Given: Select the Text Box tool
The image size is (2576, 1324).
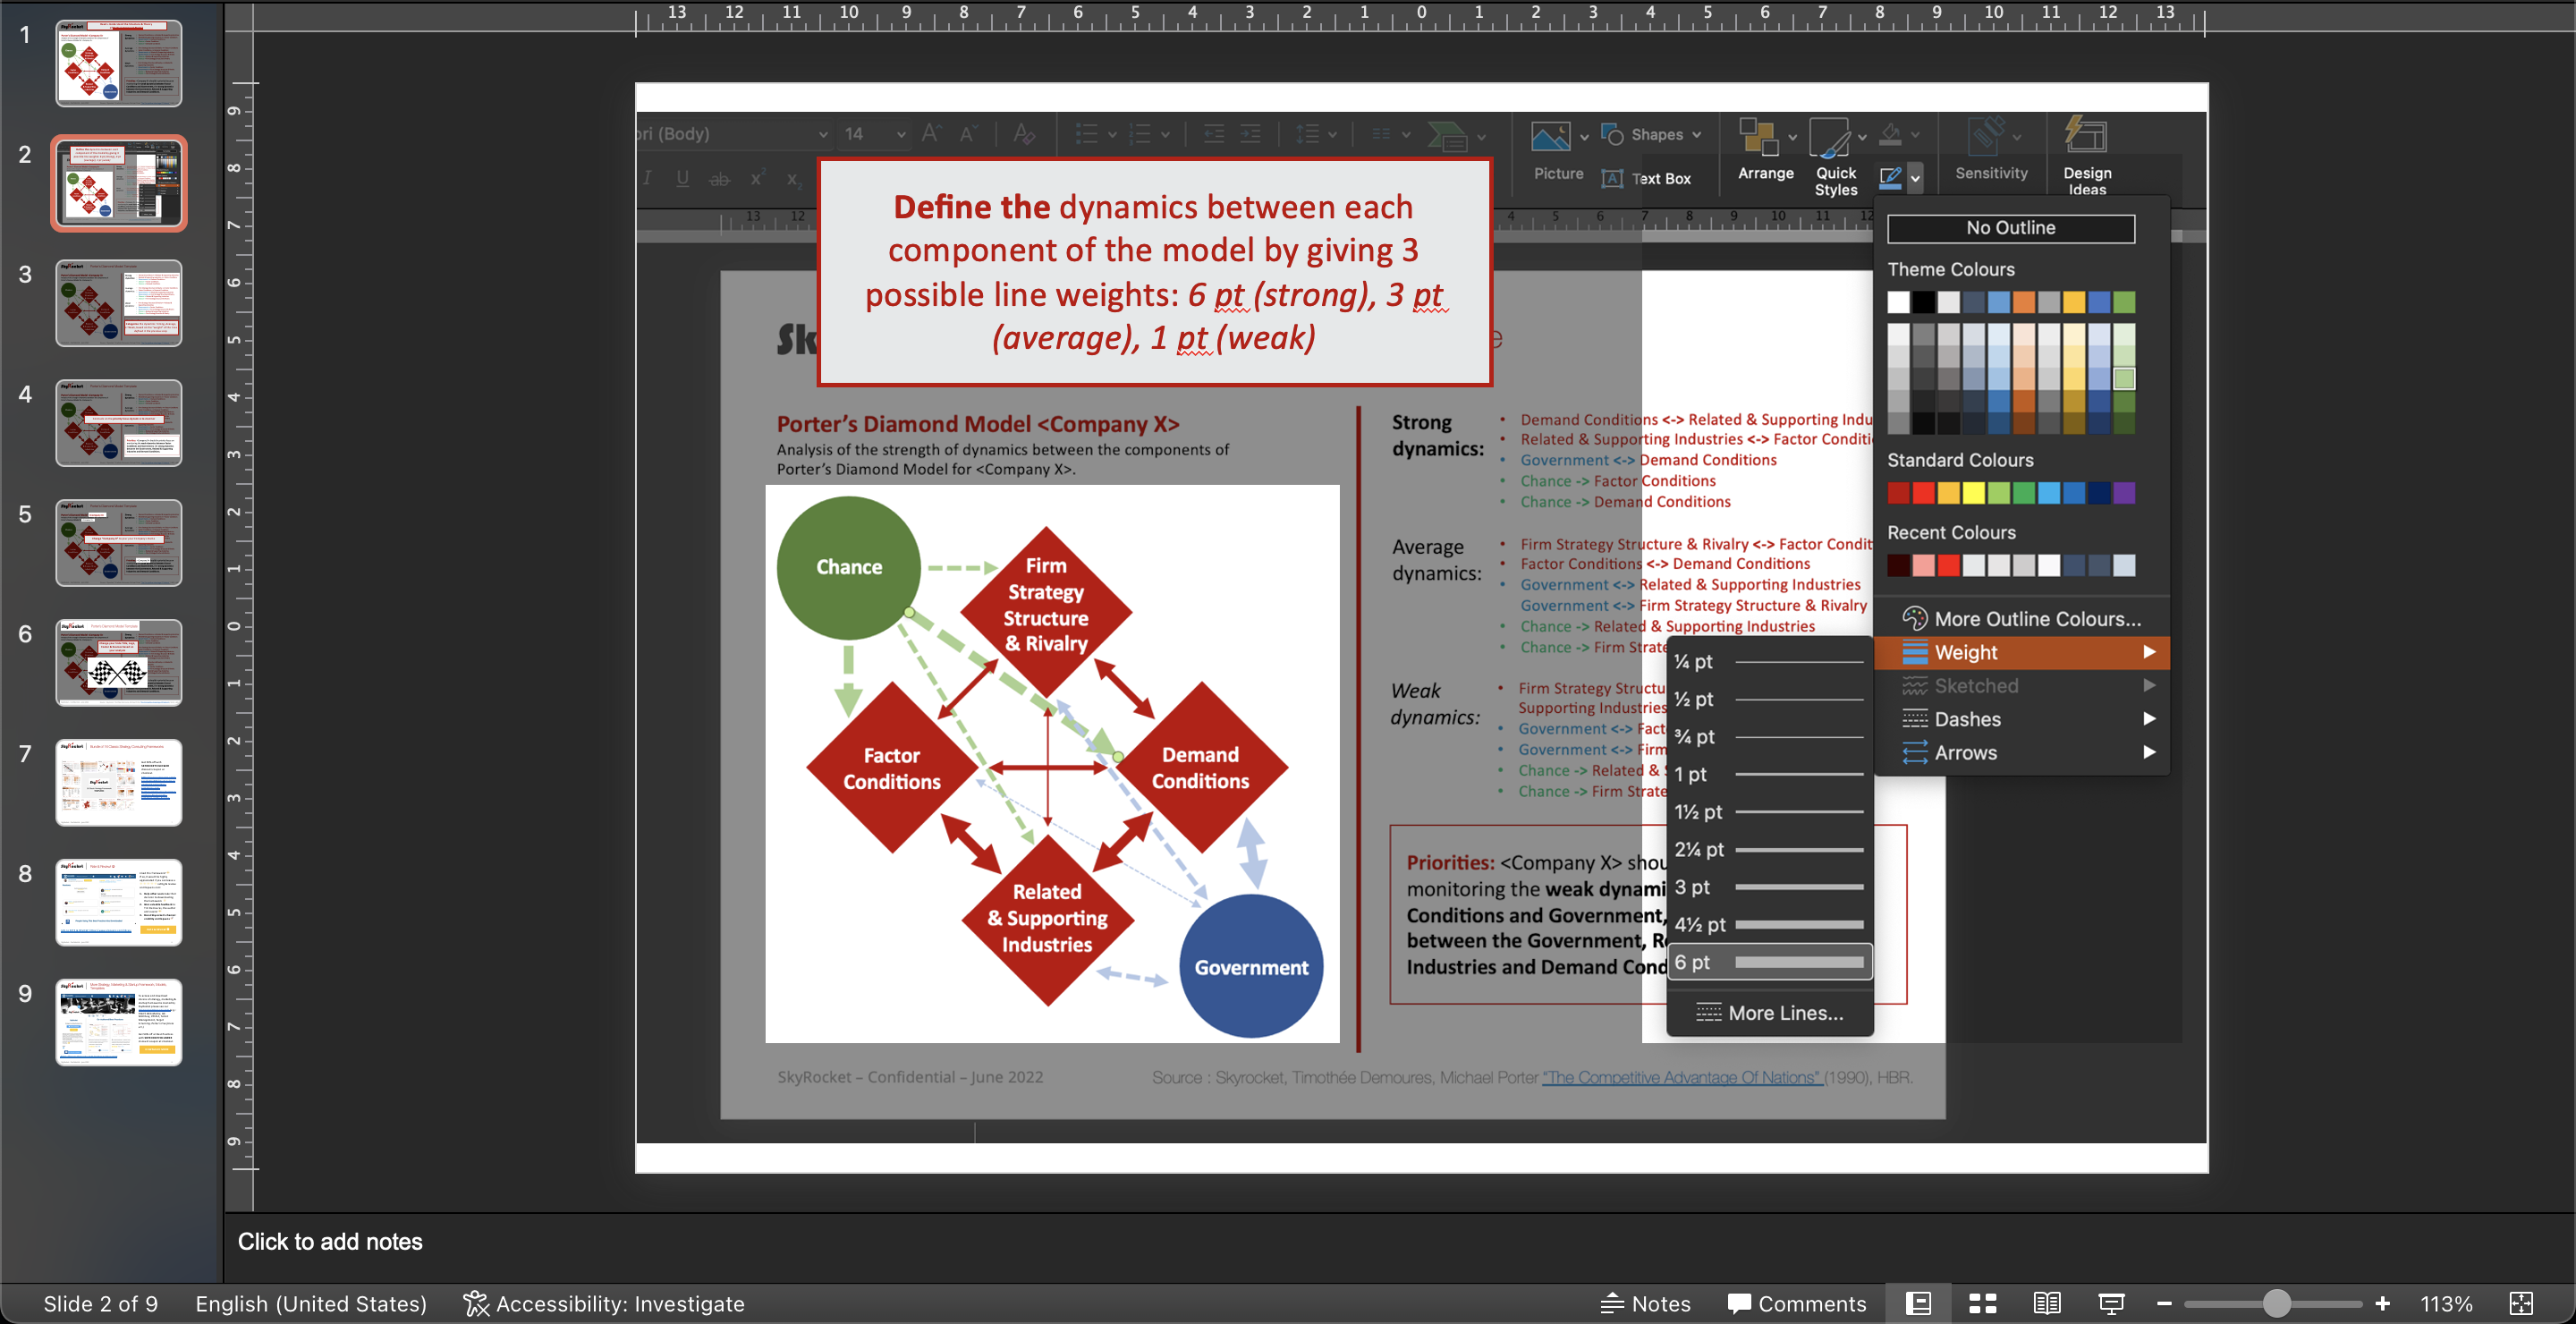Looking at the screenshot, I should pyautogui.click(x=1650, y=179).
